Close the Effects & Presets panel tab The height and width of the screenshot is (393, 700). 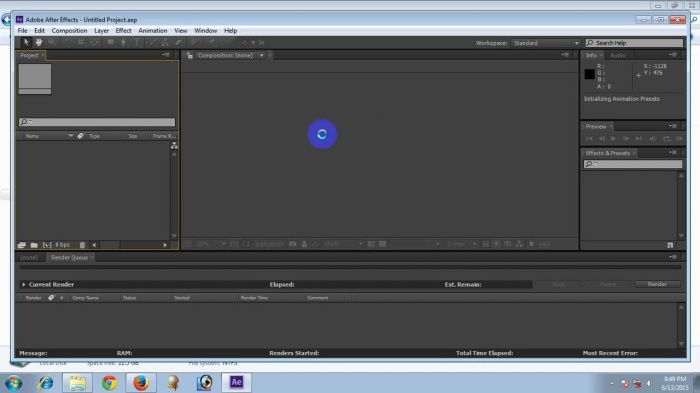click(634, 153)
